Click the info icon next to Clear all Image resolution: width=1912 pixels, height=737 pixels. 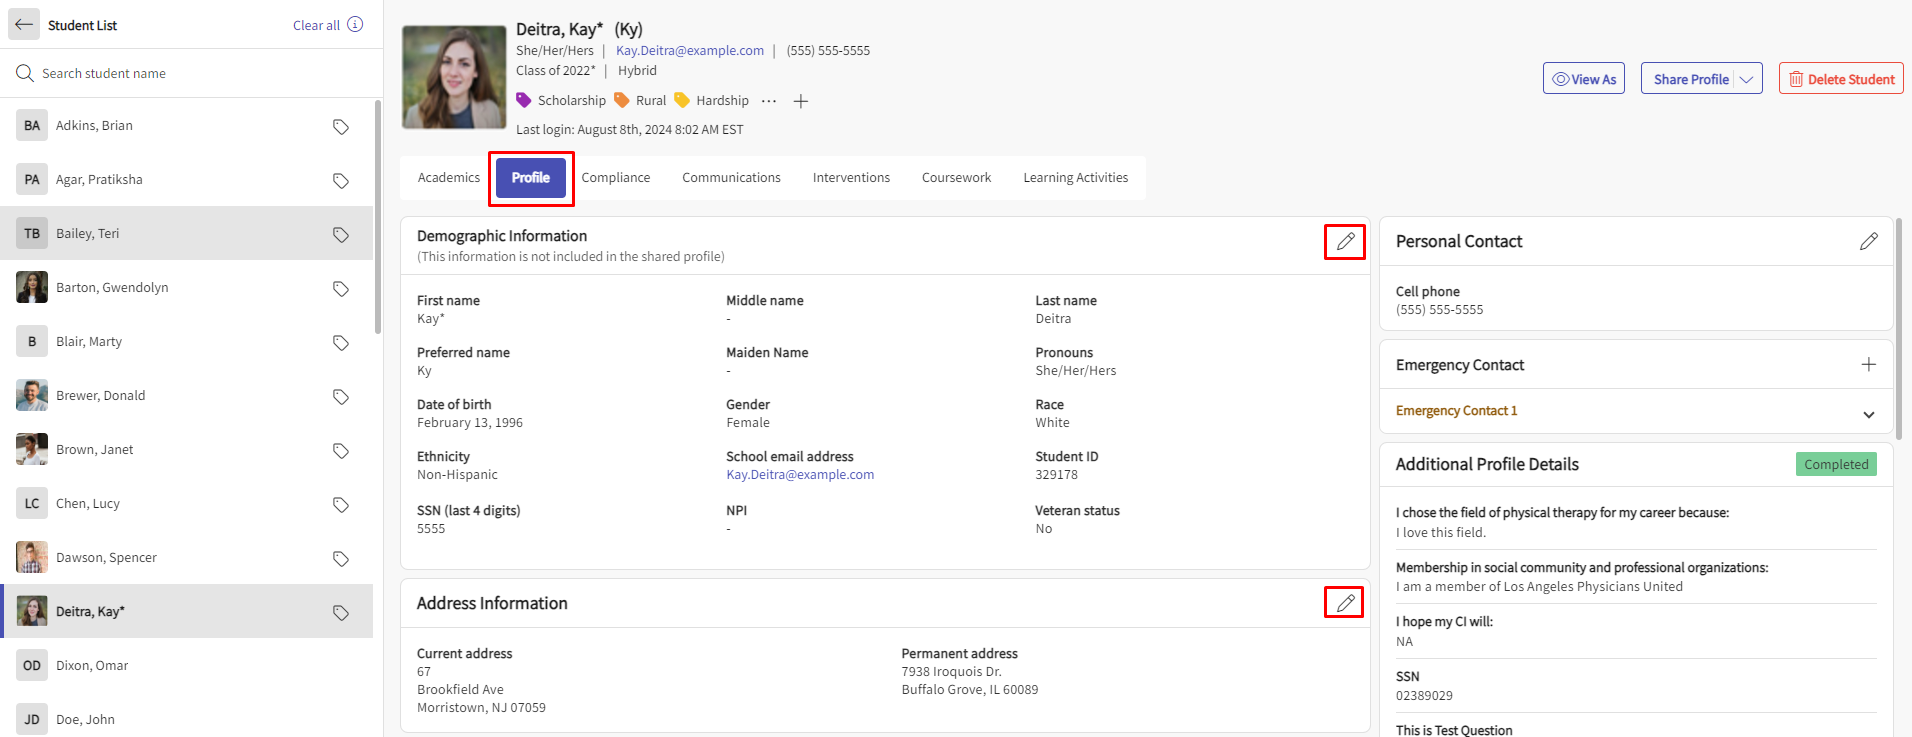tap(355, 25)
